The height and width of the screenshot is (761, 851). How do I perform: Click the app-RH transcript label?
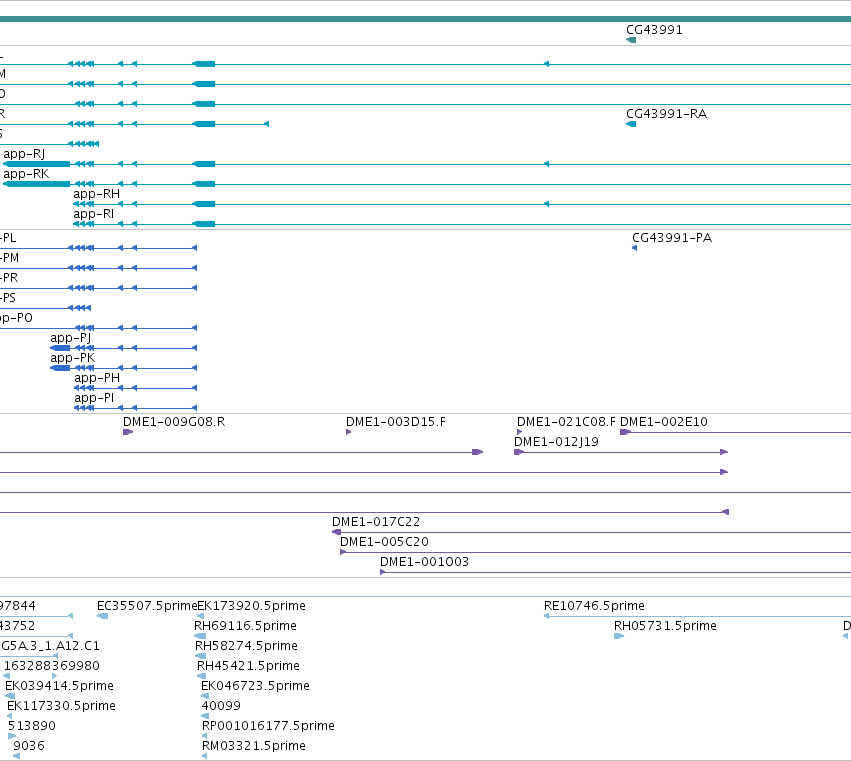(x=97, y=194)
